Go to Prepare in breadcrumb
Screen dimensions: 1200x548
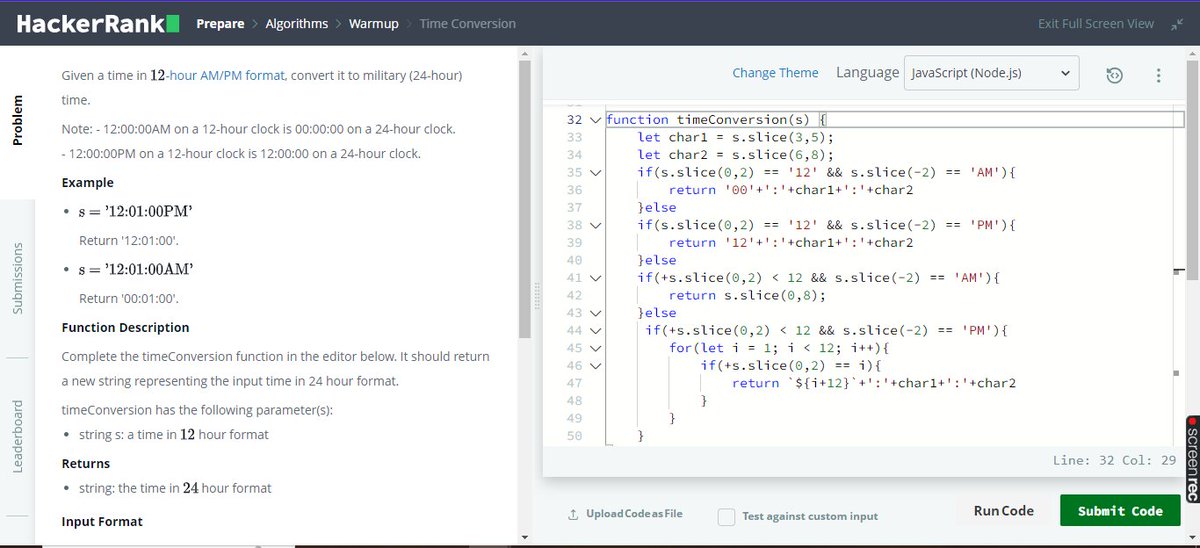[220, 24]
